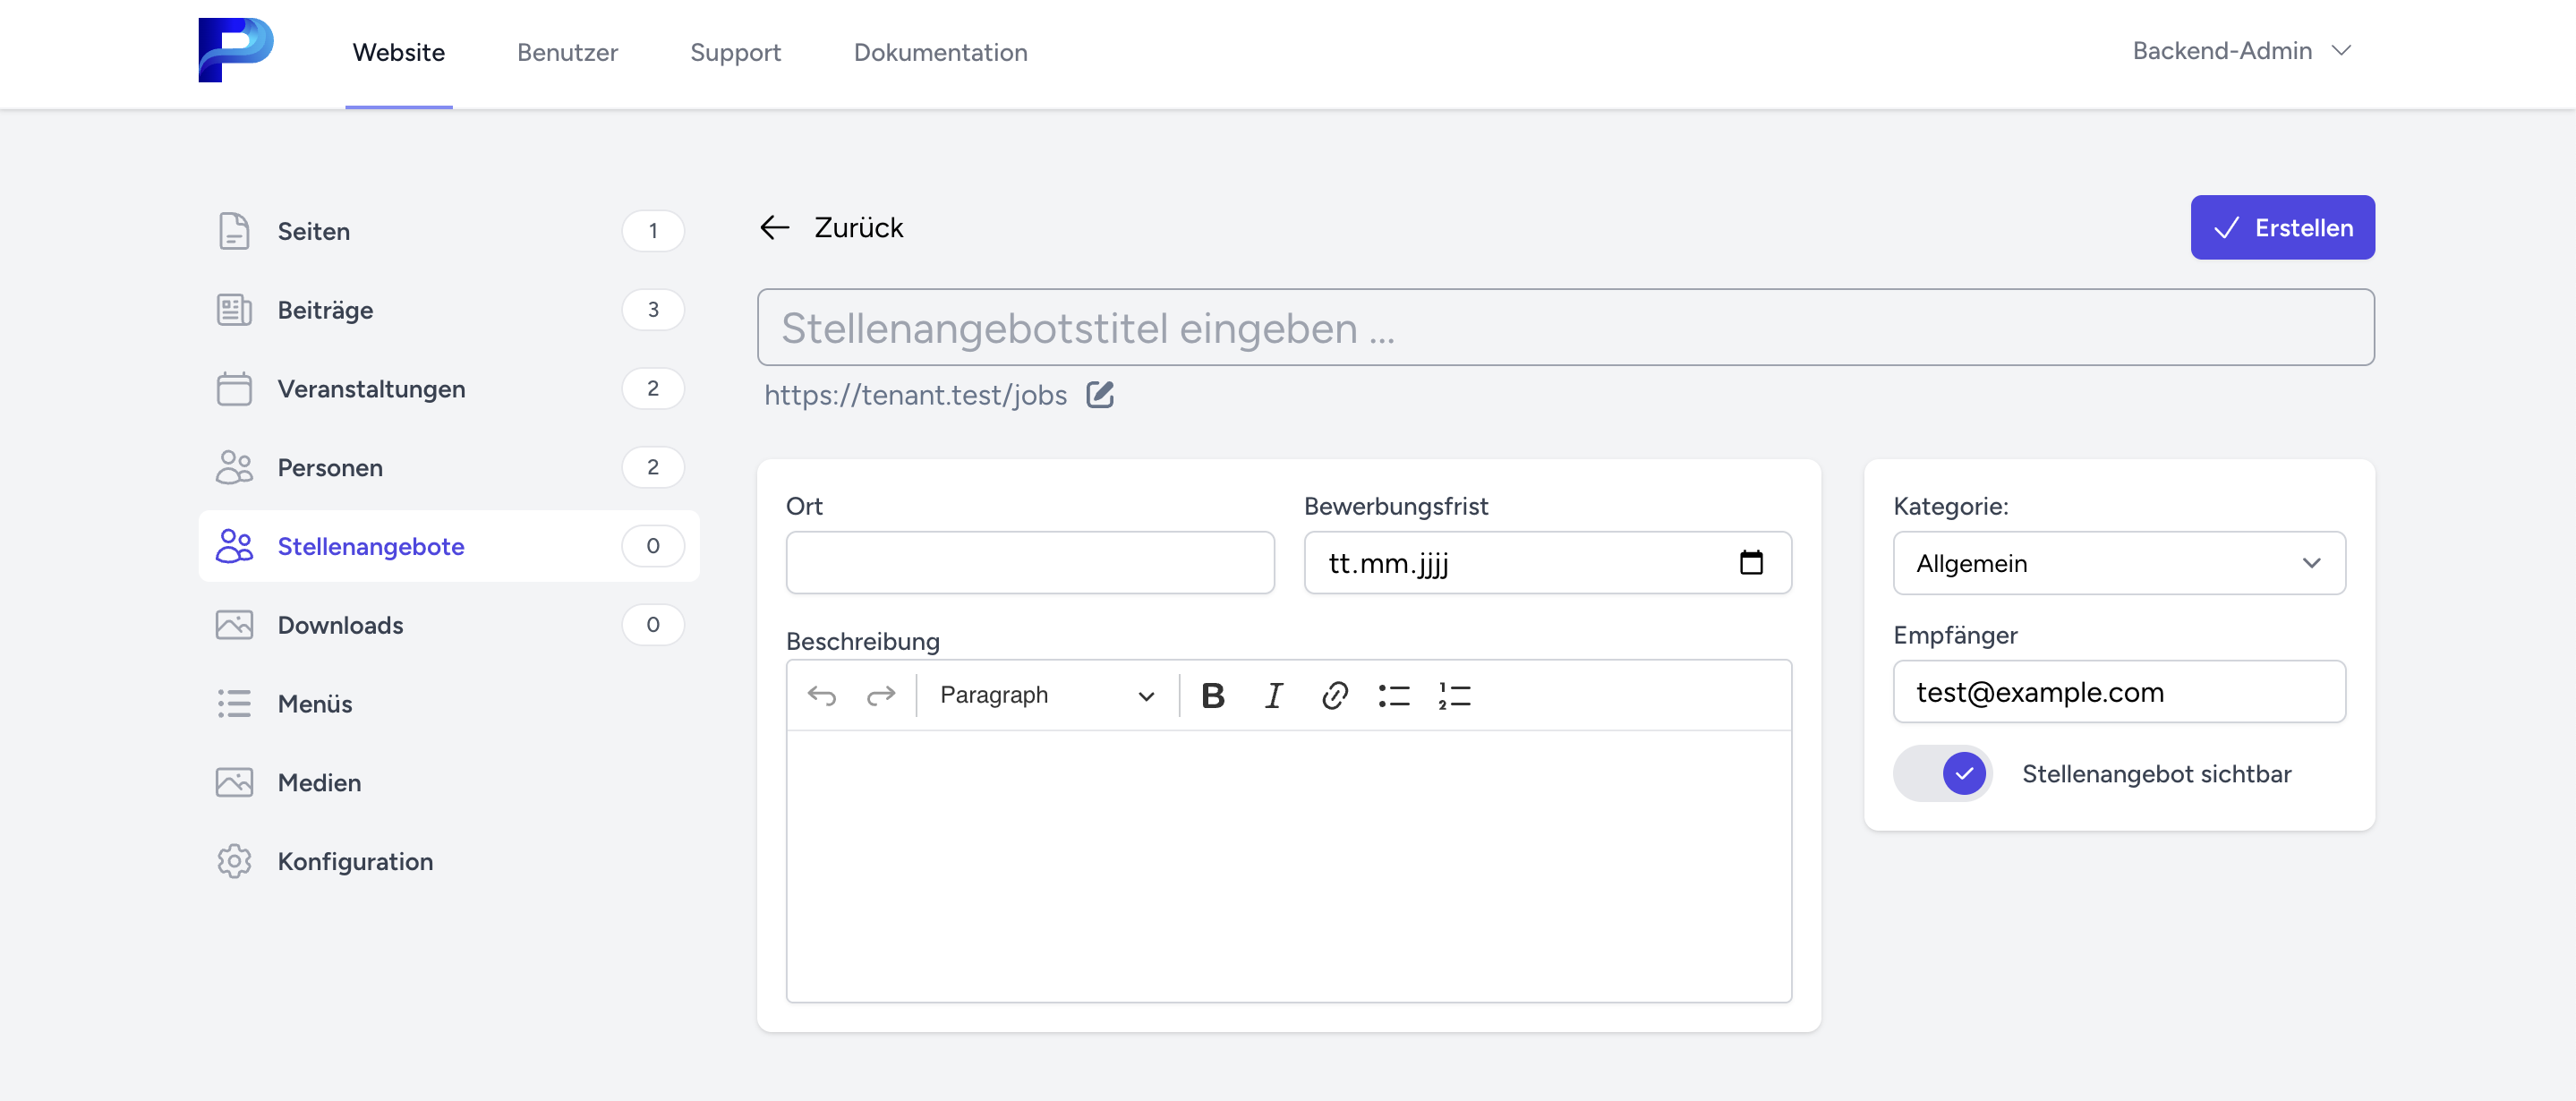The width and height of the screenshot is (2576, 1101).
Task: Click the undo arrow in editor
Action: 822,695
